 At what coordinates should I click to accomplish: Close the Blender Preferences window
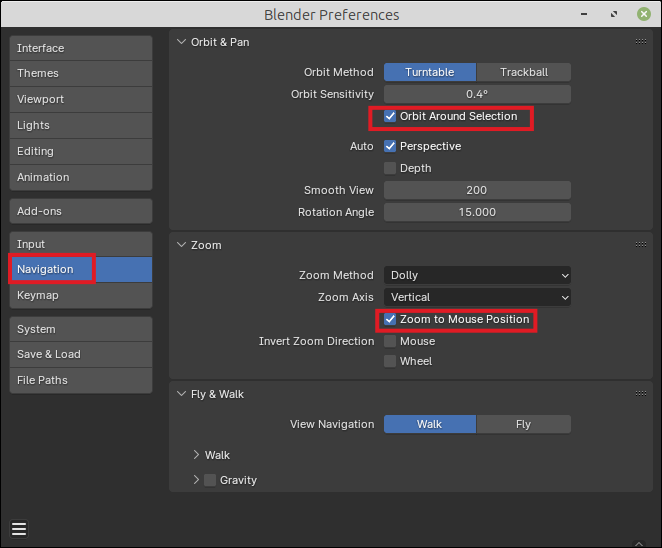point(643,14)
